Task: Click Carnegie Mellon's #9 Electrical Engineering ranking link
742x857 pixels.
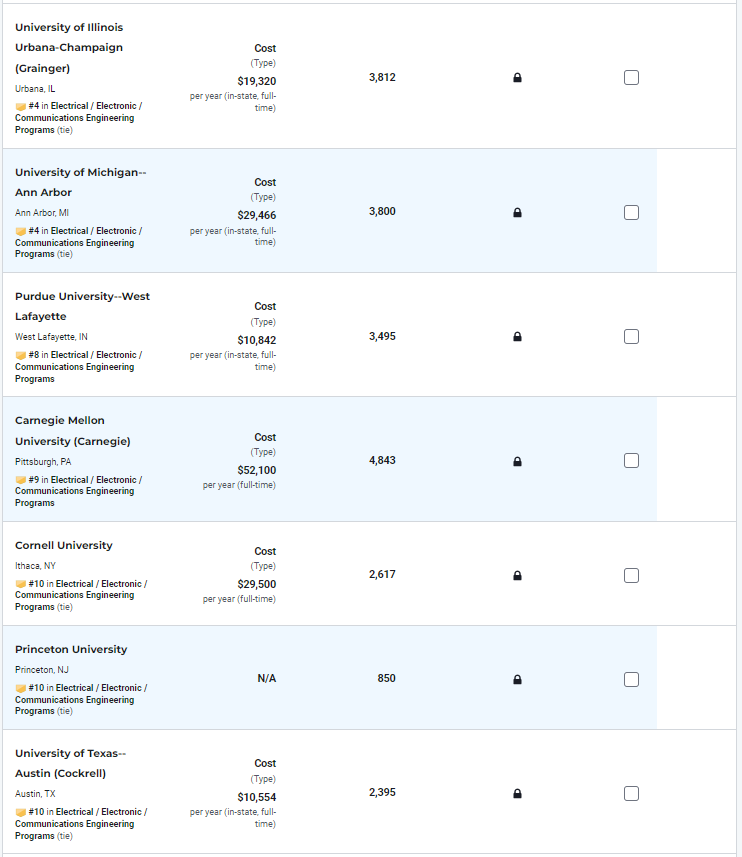Action: (x=78, y=491)
